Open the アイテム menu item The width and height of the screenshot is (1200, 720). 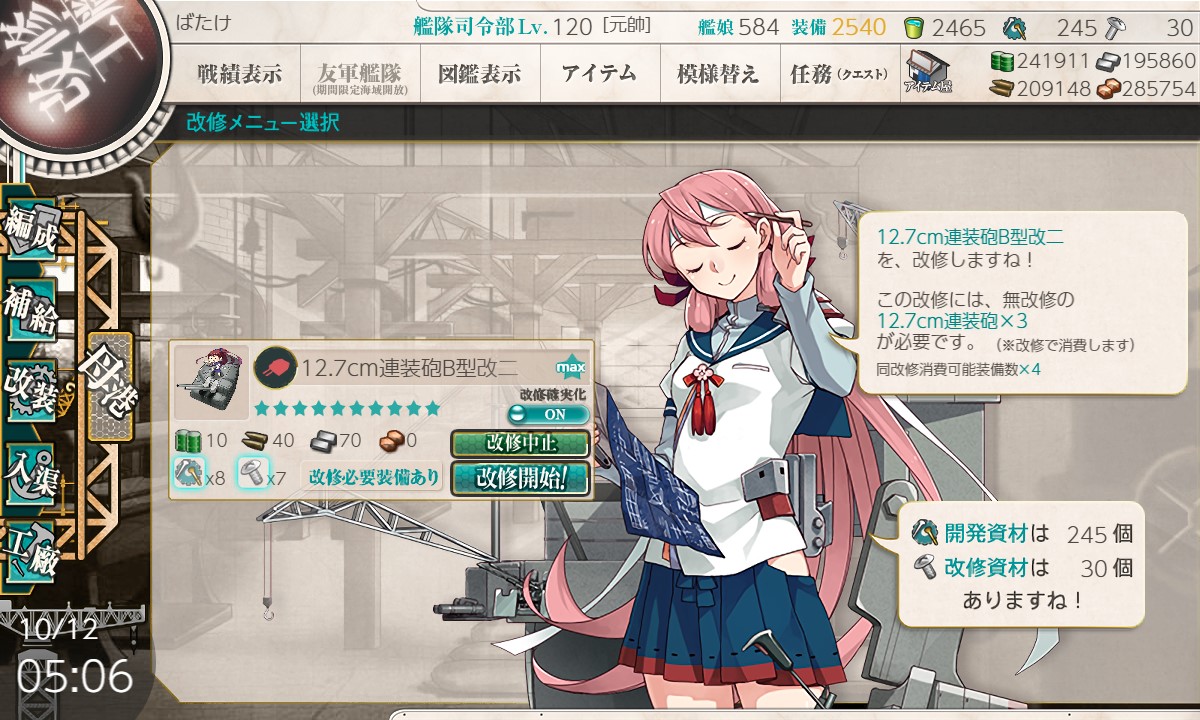point(599,73)
